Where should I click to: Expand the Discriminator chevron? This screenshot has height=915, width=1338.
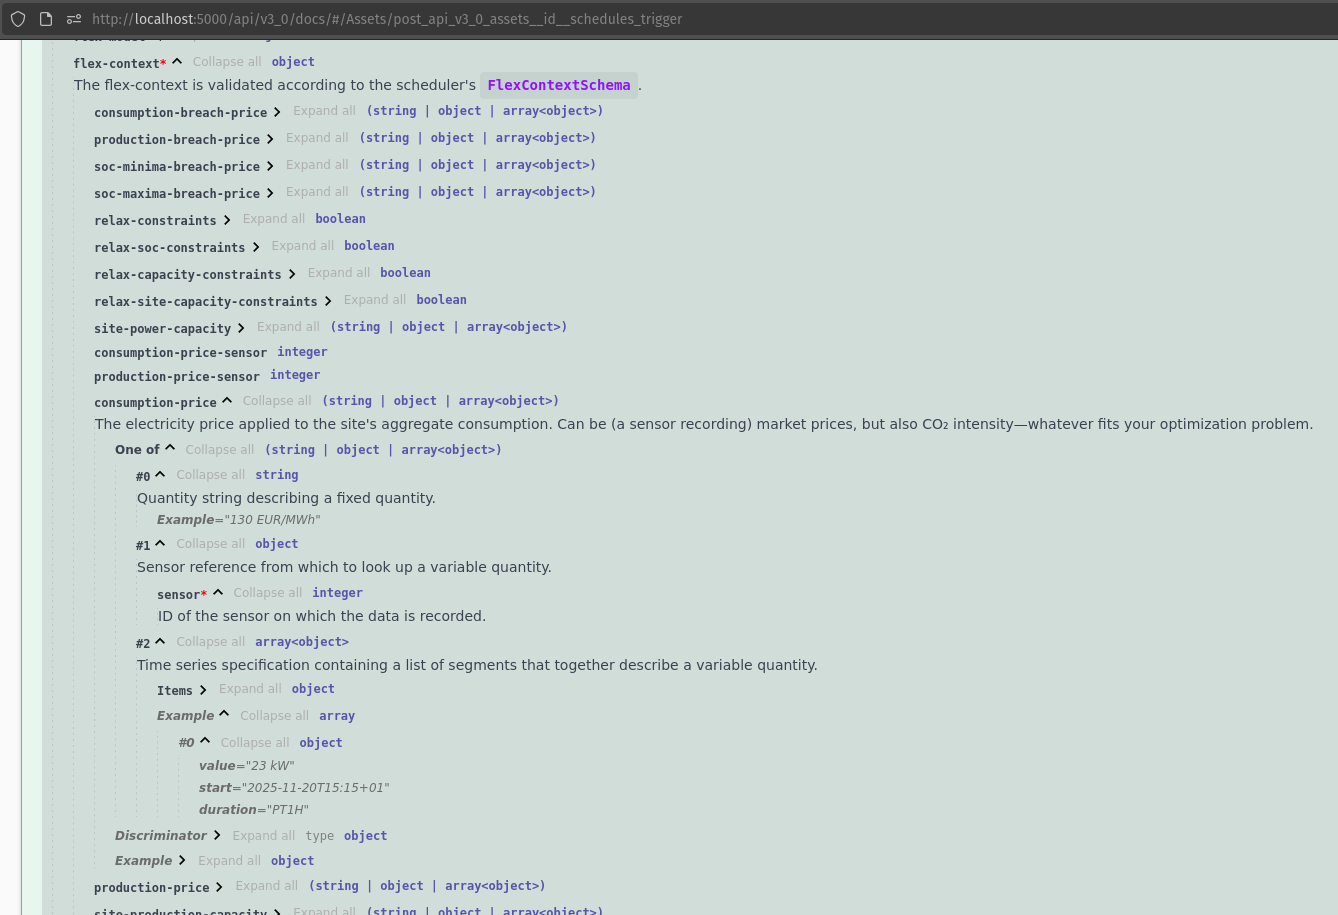click(x=217, y=836)
